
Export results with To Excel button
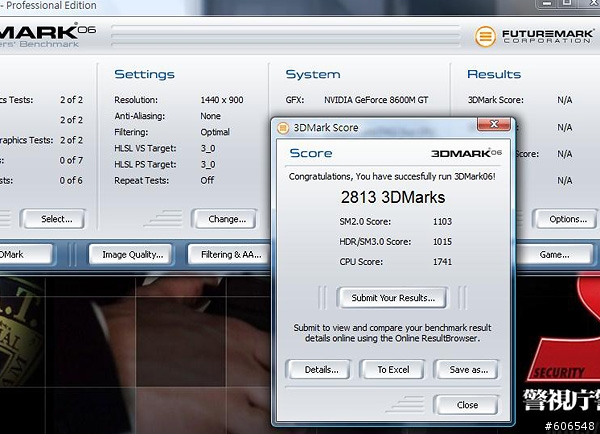click(393, 369)
